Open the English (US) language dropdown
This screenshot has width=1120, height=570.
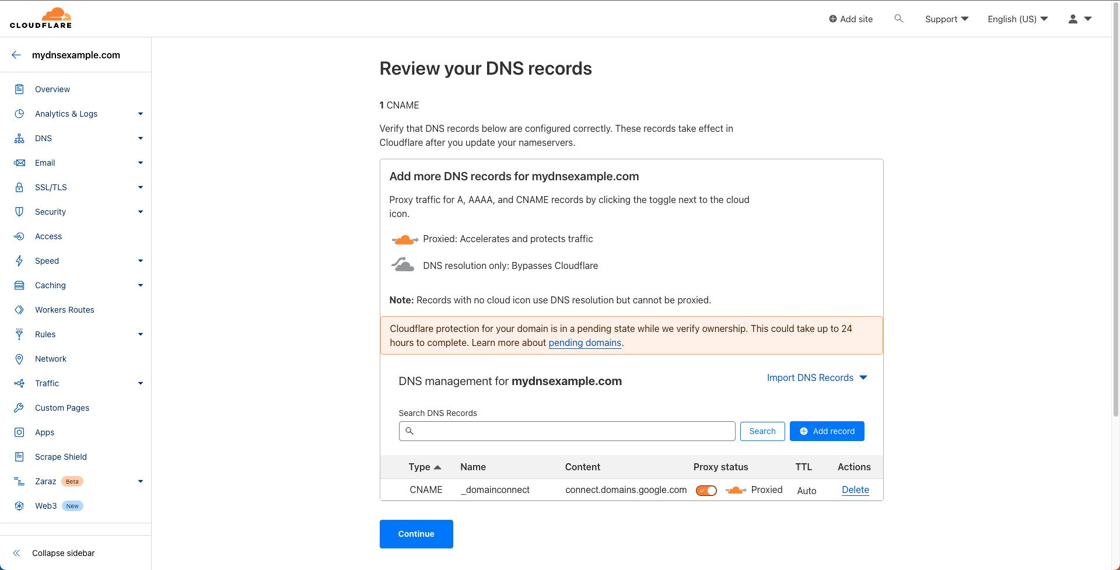coord(1018,19)
